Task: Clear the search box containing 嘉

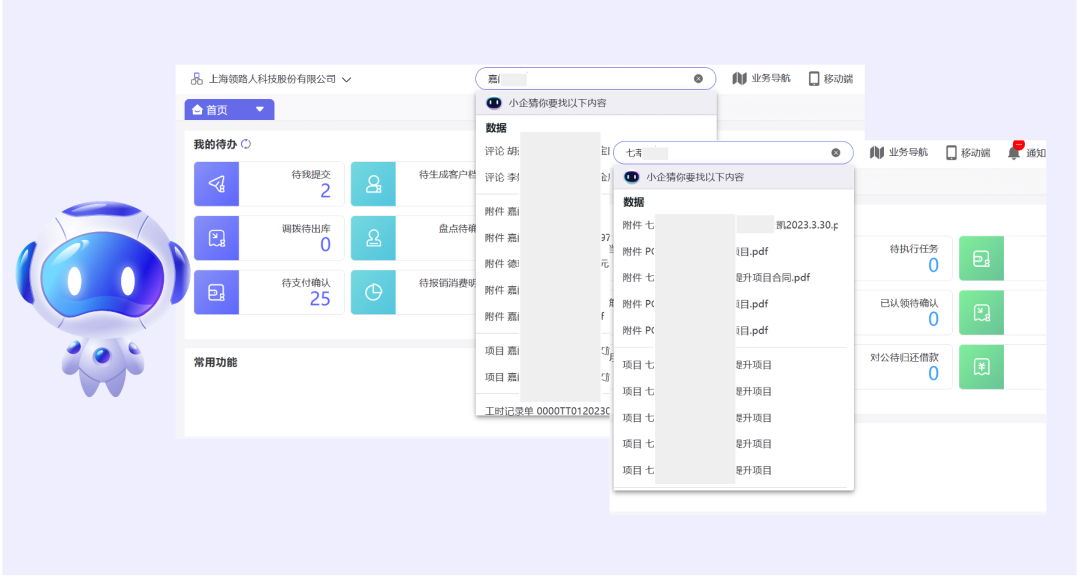Action: tap(698, 79)
